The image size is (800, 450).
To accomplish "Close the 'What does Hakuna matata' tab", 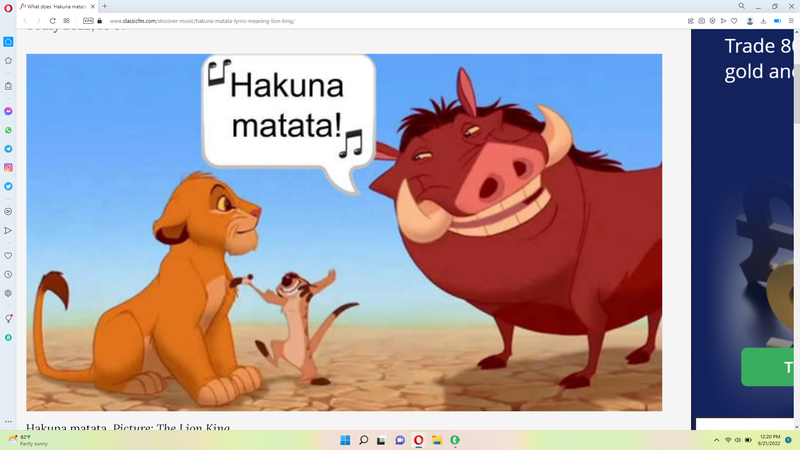I will [93, 7].
